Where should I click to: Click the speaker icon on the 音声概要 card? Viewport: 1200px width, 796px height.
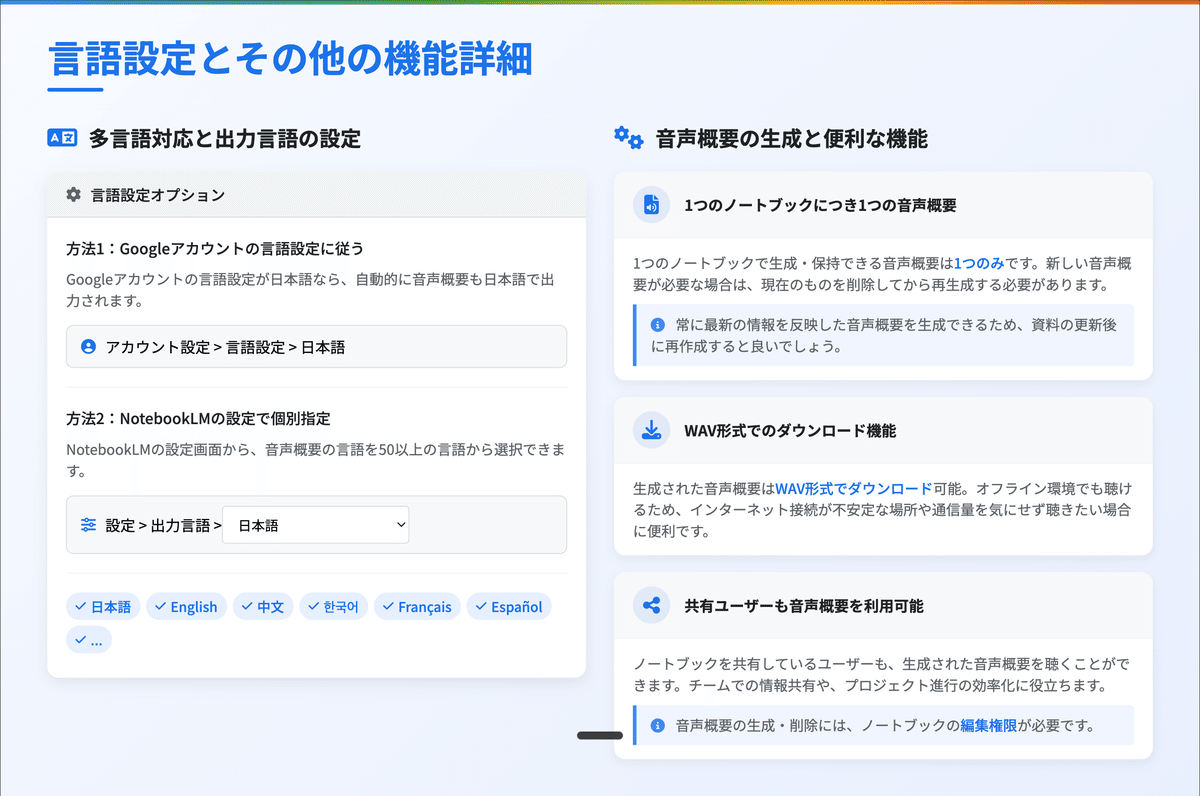(651, 205)
